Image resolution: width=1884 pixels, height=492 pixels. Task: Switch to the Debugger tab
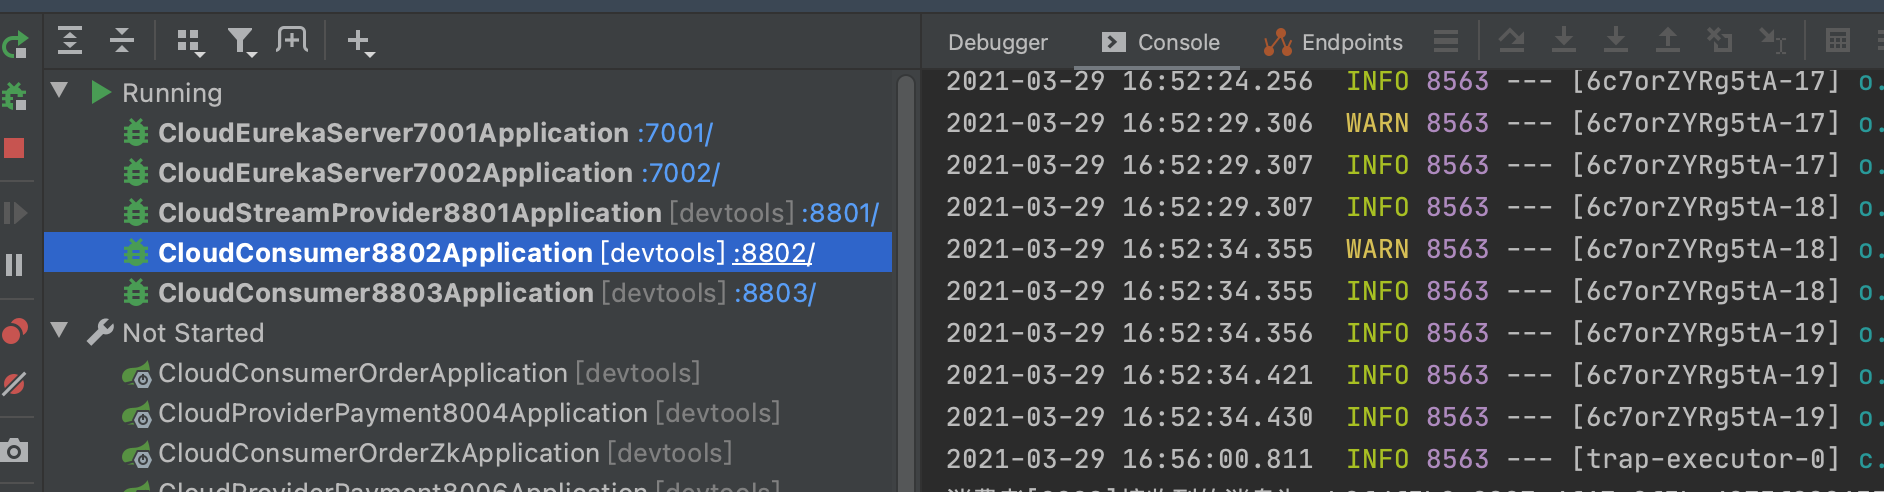tap(998, 42)
